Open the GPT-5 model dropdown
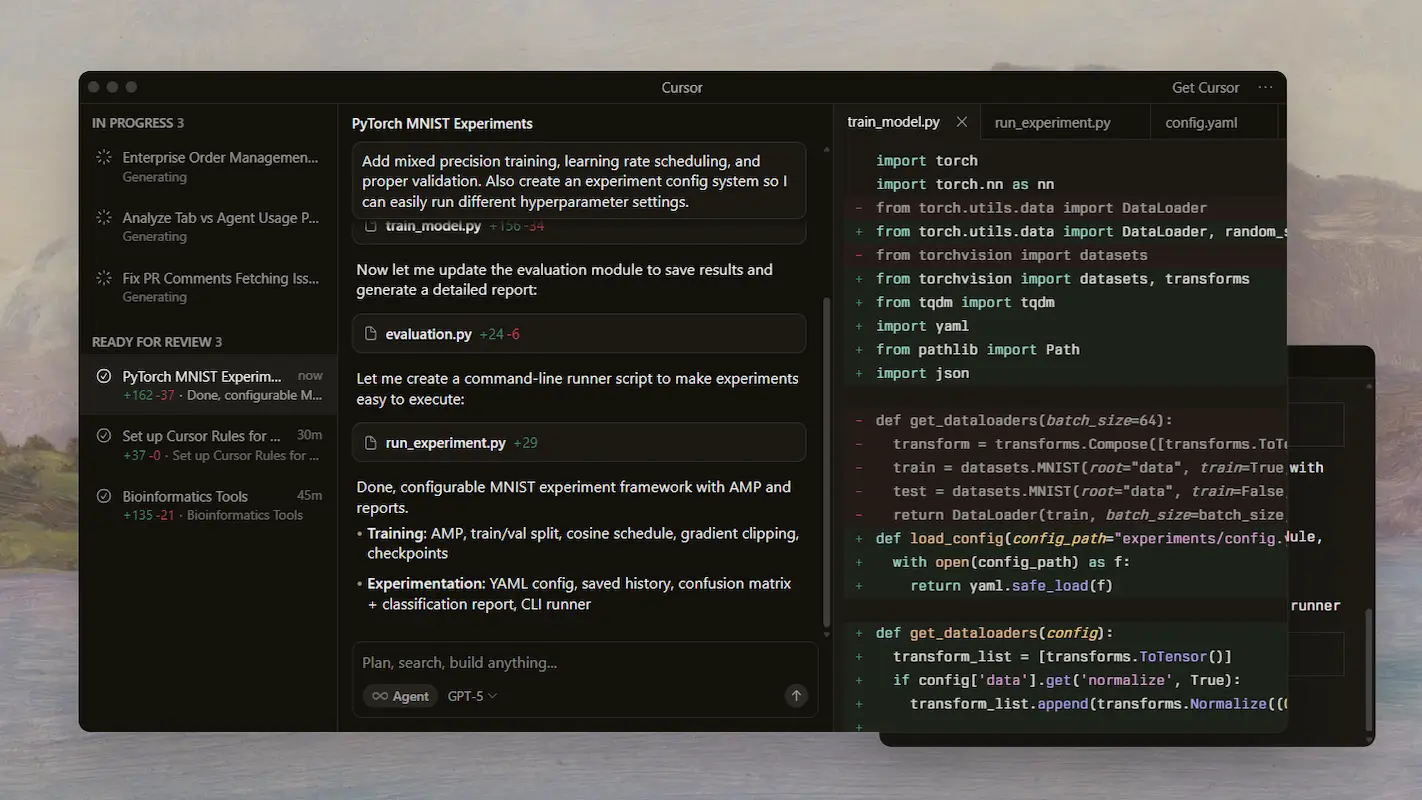The image size is (1422, 800). pos(472,696)
